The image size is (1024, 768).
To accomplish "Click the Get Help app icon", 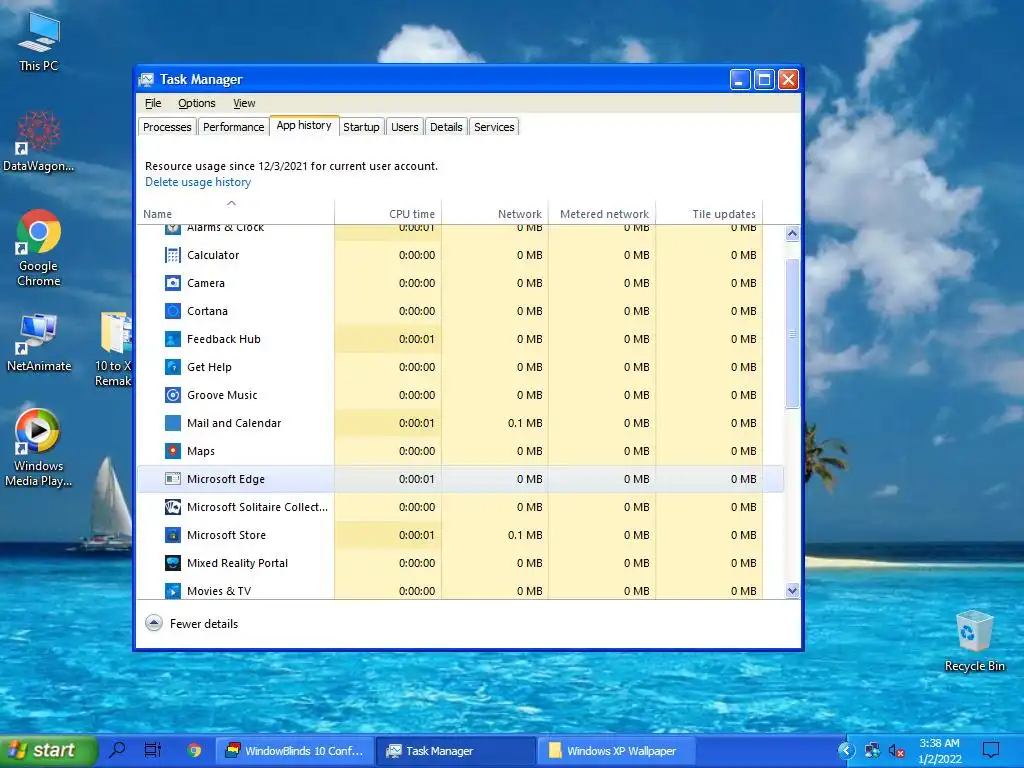I will (172, 368).
